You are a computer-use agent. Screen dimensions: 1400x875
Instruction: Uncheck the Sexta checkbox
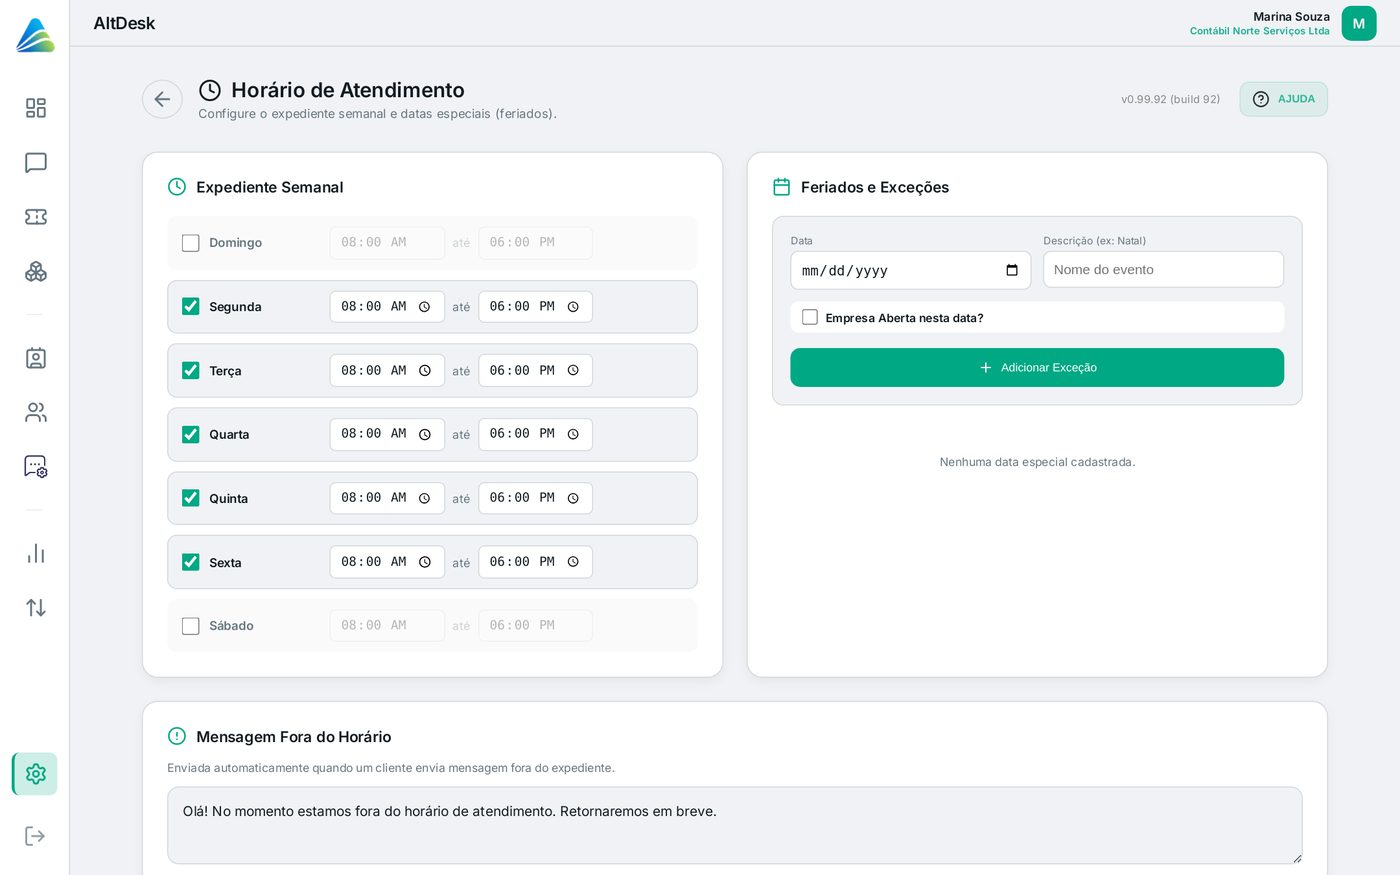191,562
